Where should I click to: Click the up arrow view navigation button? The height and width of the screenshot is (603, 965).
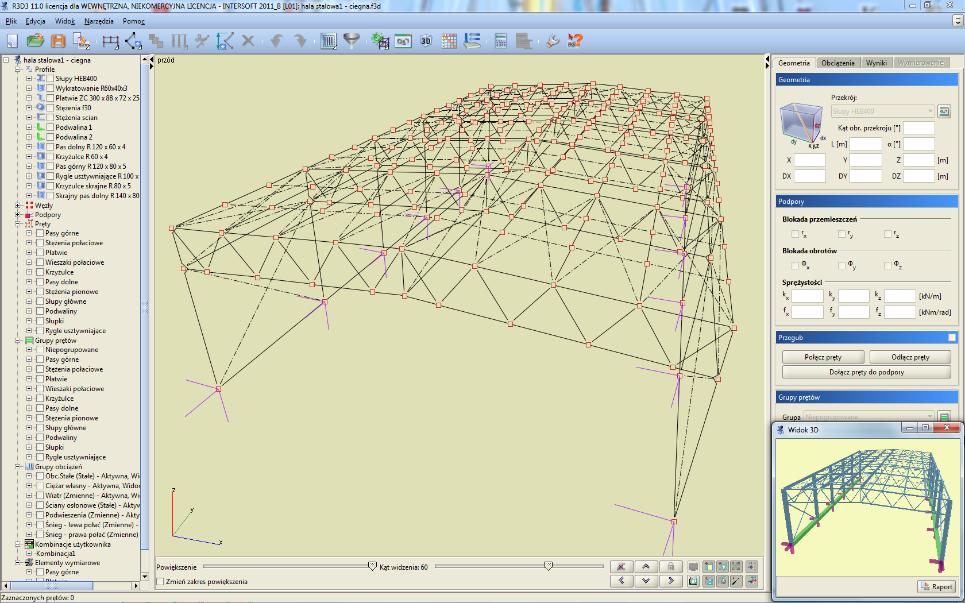coord(646,567)
